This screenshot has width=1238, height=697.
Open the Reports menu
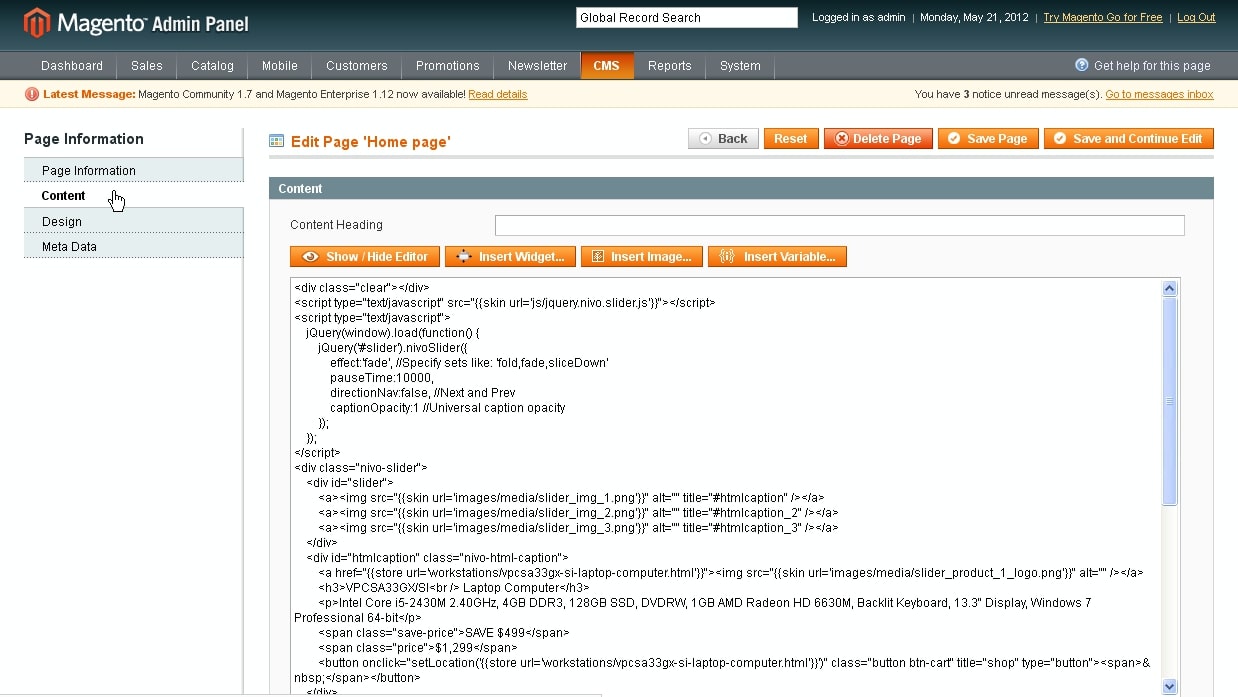point(670,66)
